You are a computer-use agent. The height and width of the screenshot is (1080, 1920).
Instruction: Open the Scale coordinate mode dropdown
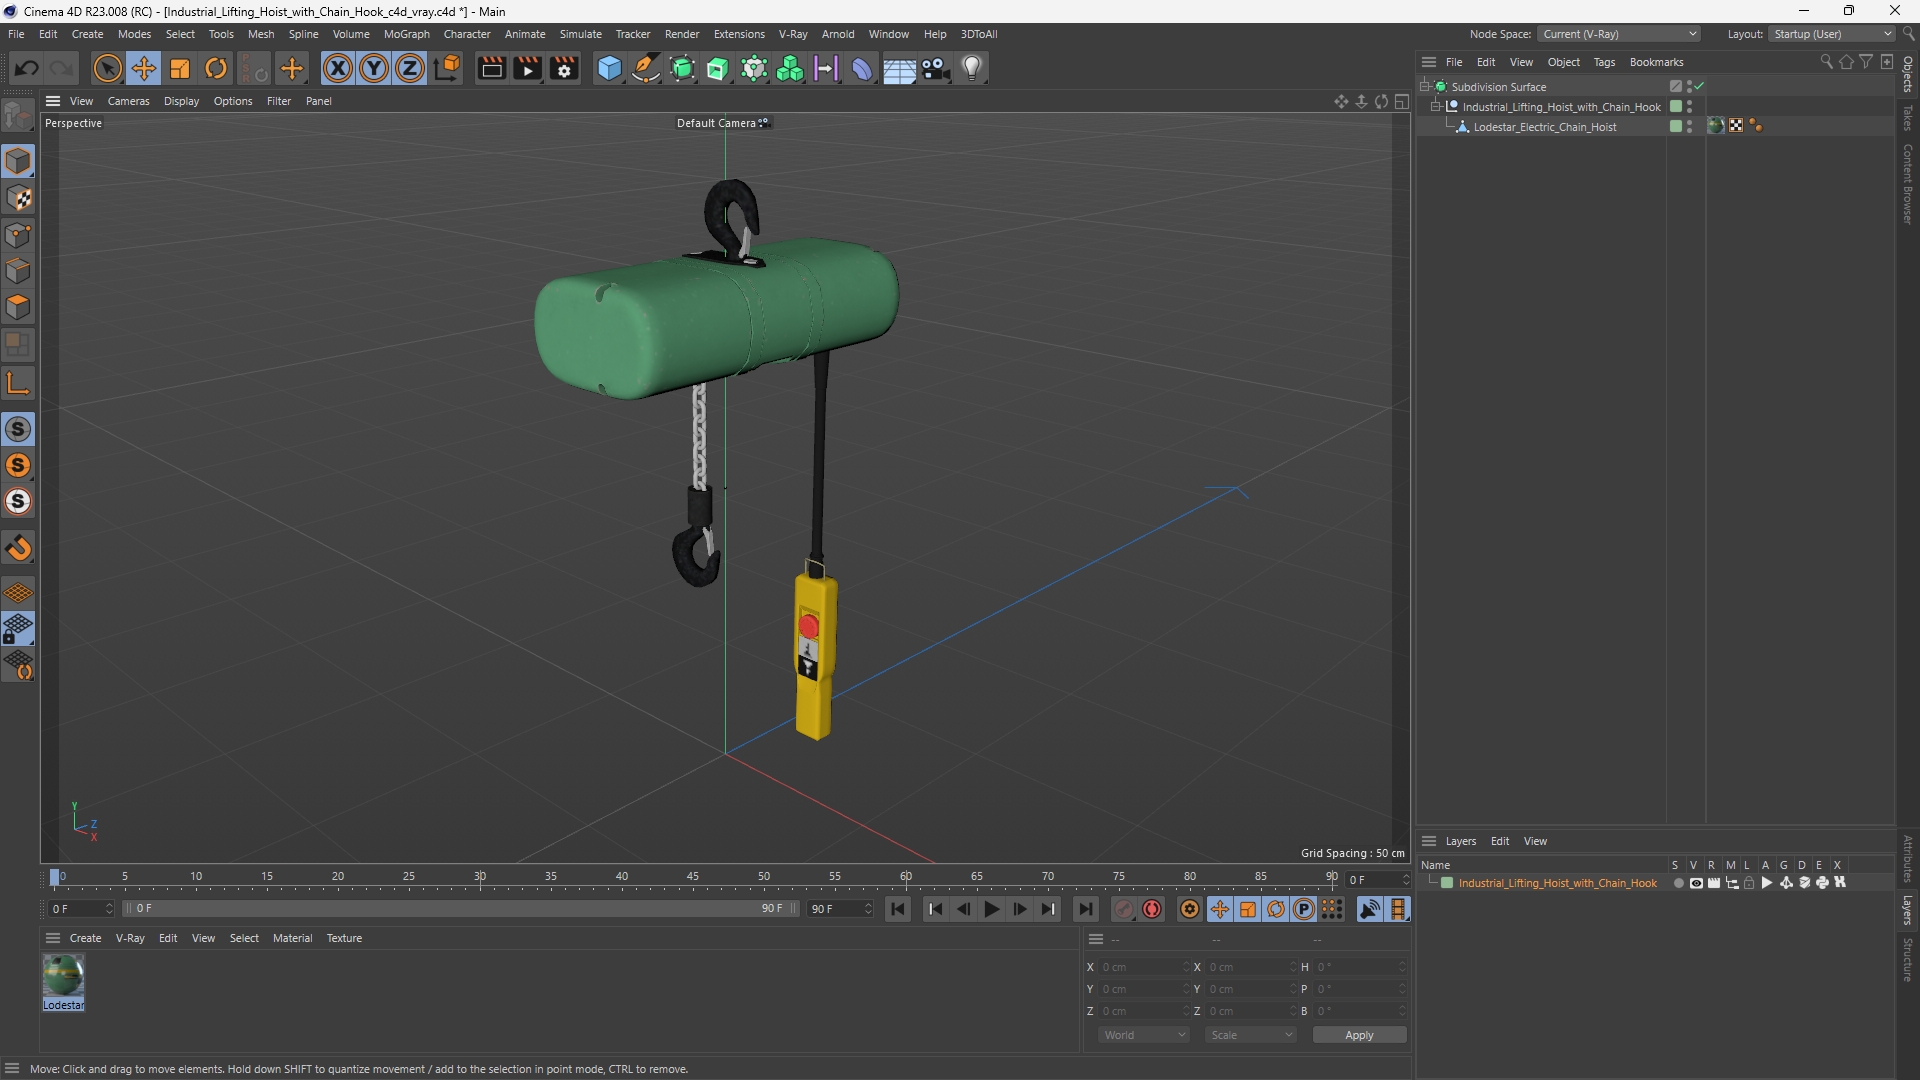coord(1250,1035)
